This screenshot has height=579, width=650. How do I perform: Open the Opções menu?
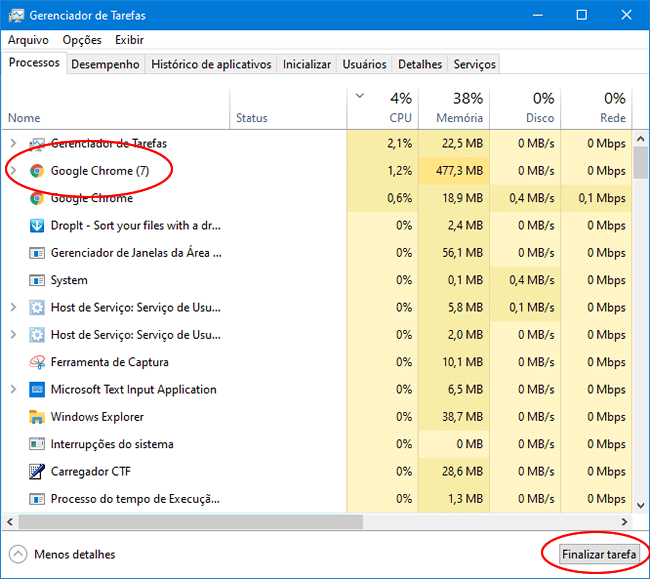pyautogui.click(x=82, y=40)
